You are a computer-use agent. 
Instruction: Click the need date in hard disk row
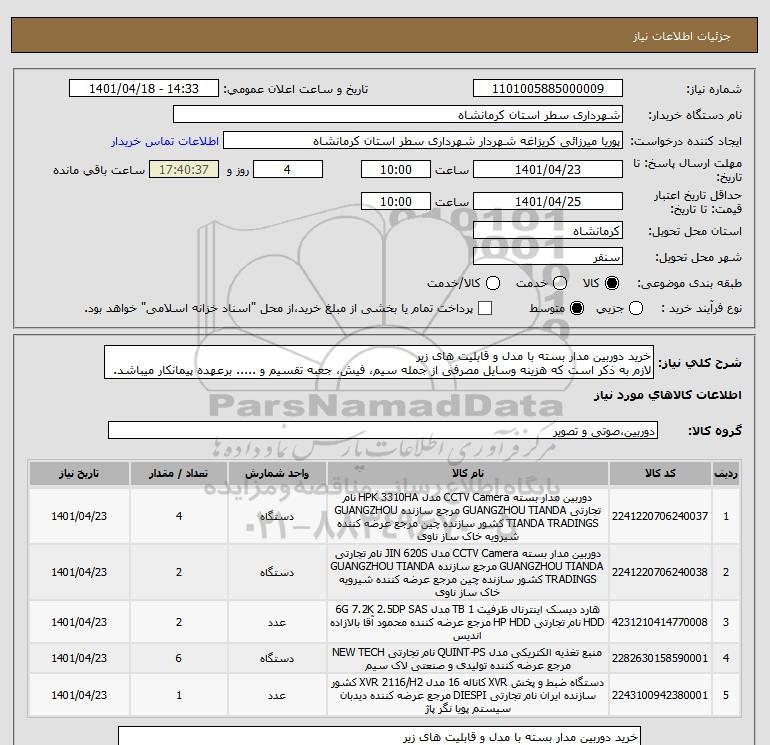pyautogui.click(x=79, y=622)
